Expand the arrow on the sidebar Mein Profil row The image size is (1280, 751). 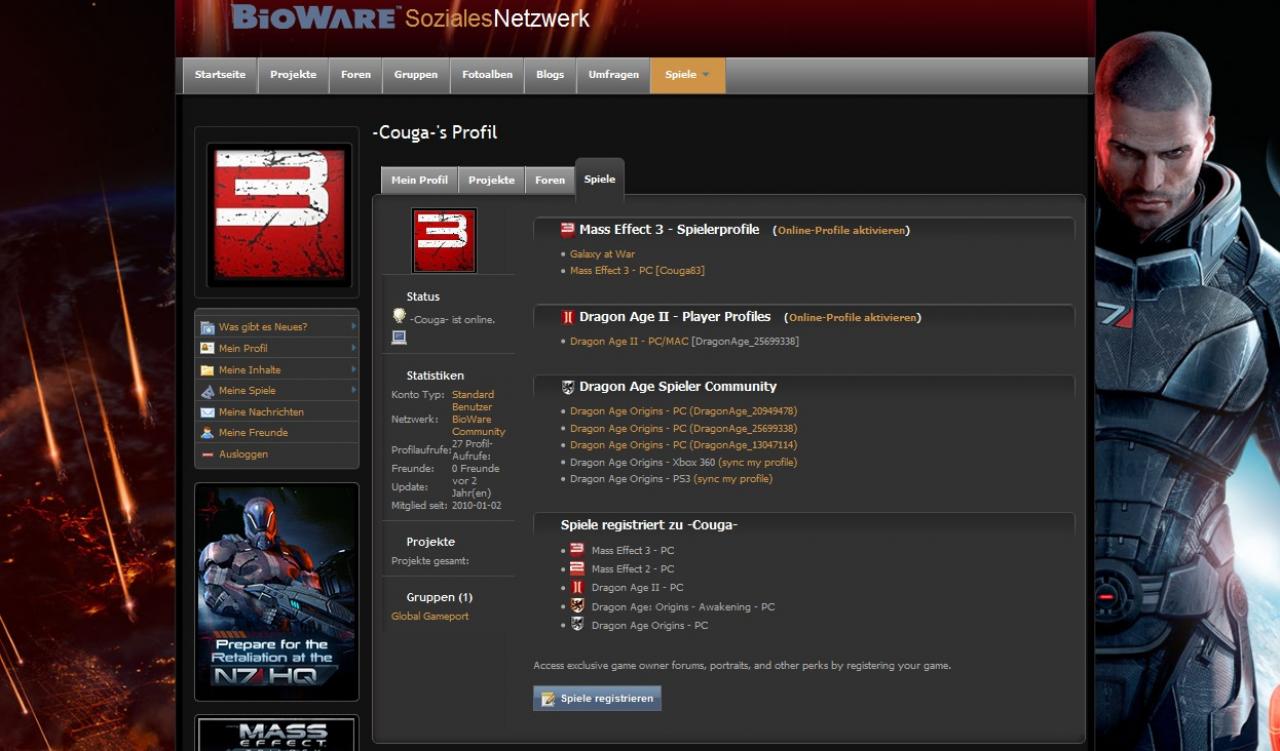click(x=354, y=348)
